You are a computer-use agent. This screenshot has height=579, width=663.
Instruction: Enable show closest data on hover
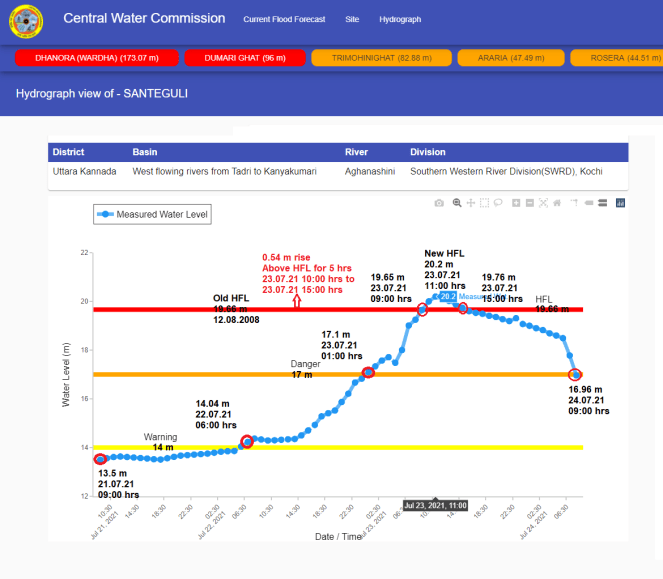click(x=589, y=203)
